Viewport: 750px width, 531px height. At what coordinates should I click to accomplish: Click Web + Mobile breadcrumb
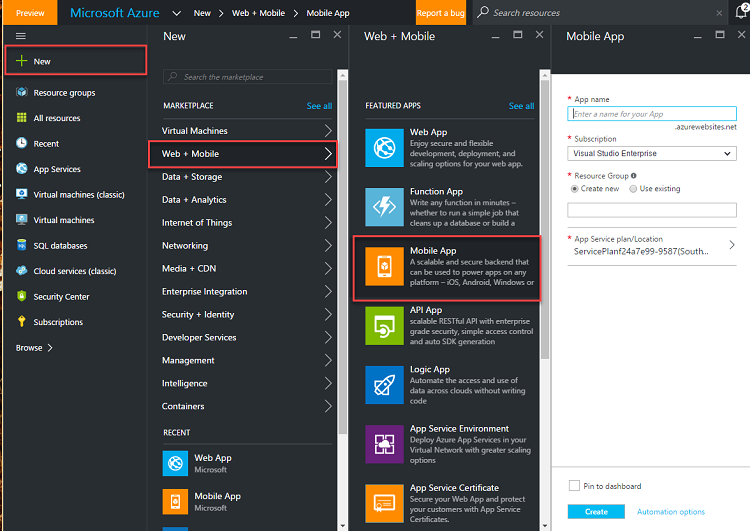coord(258,13)
